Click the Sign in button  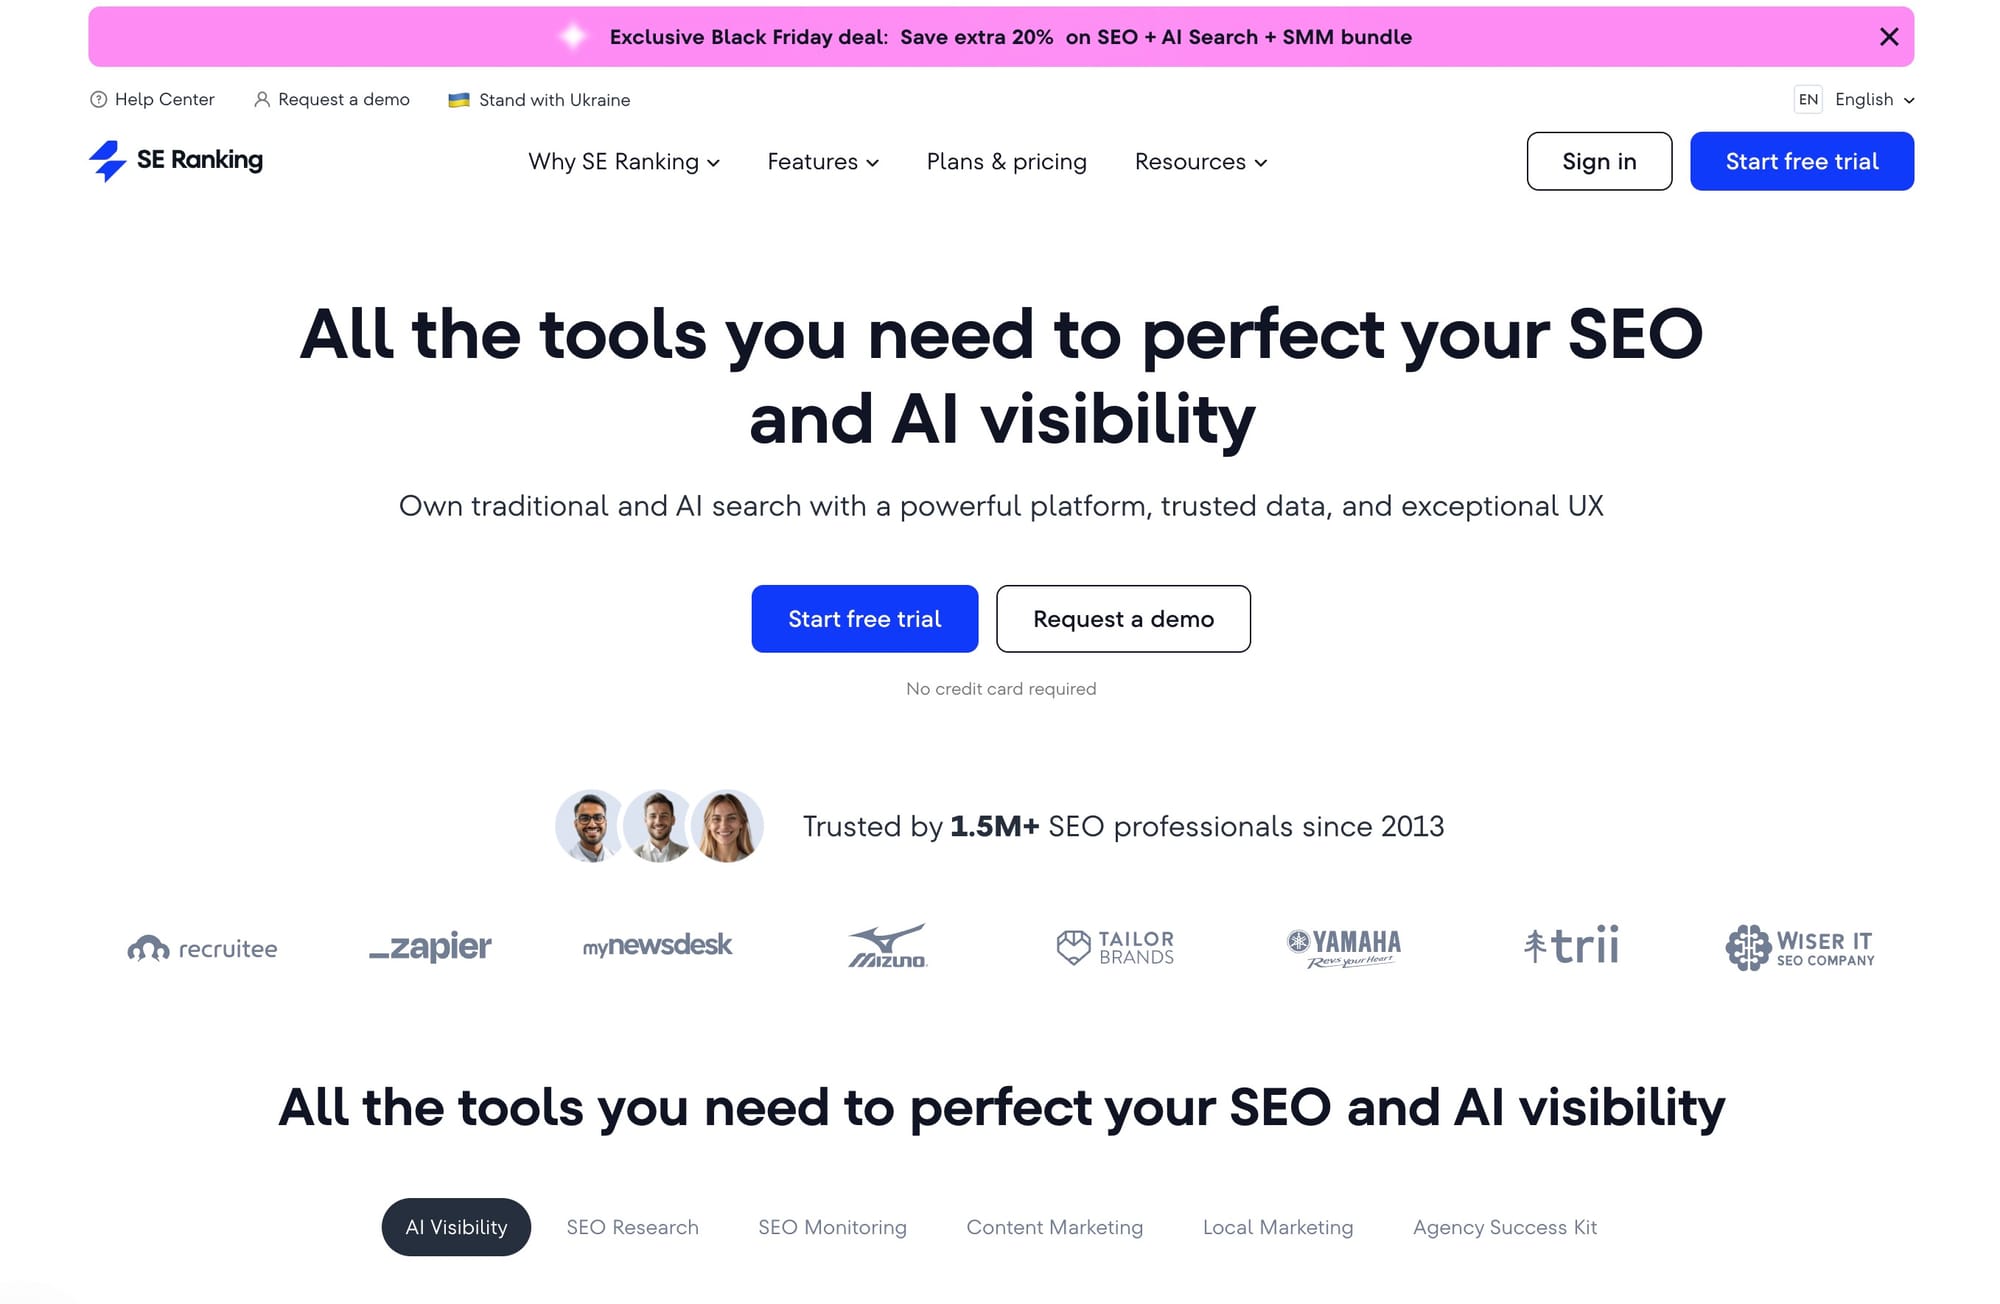(x=1598, y=161)
